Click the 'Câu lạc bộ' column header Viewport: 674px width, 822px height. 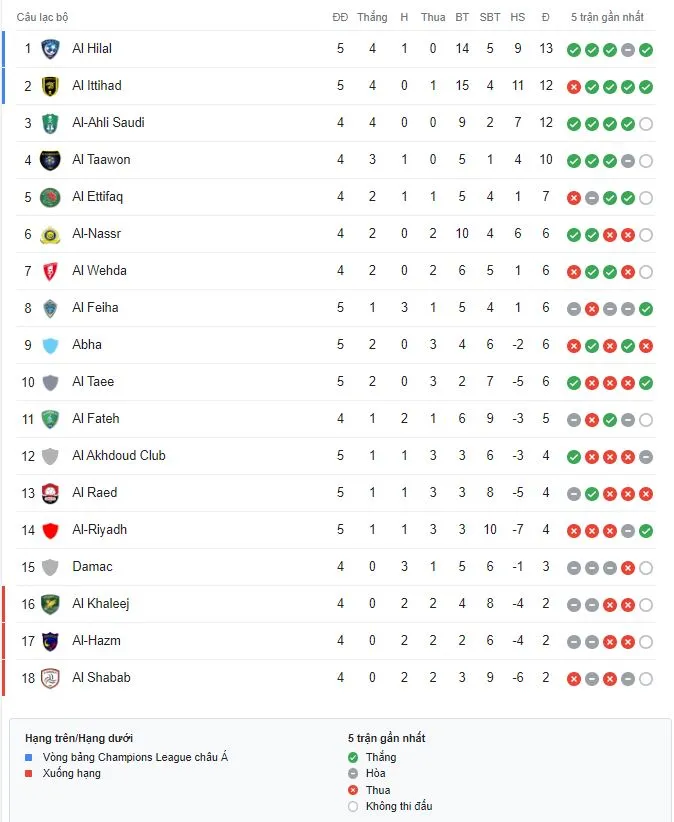[42, 17]
